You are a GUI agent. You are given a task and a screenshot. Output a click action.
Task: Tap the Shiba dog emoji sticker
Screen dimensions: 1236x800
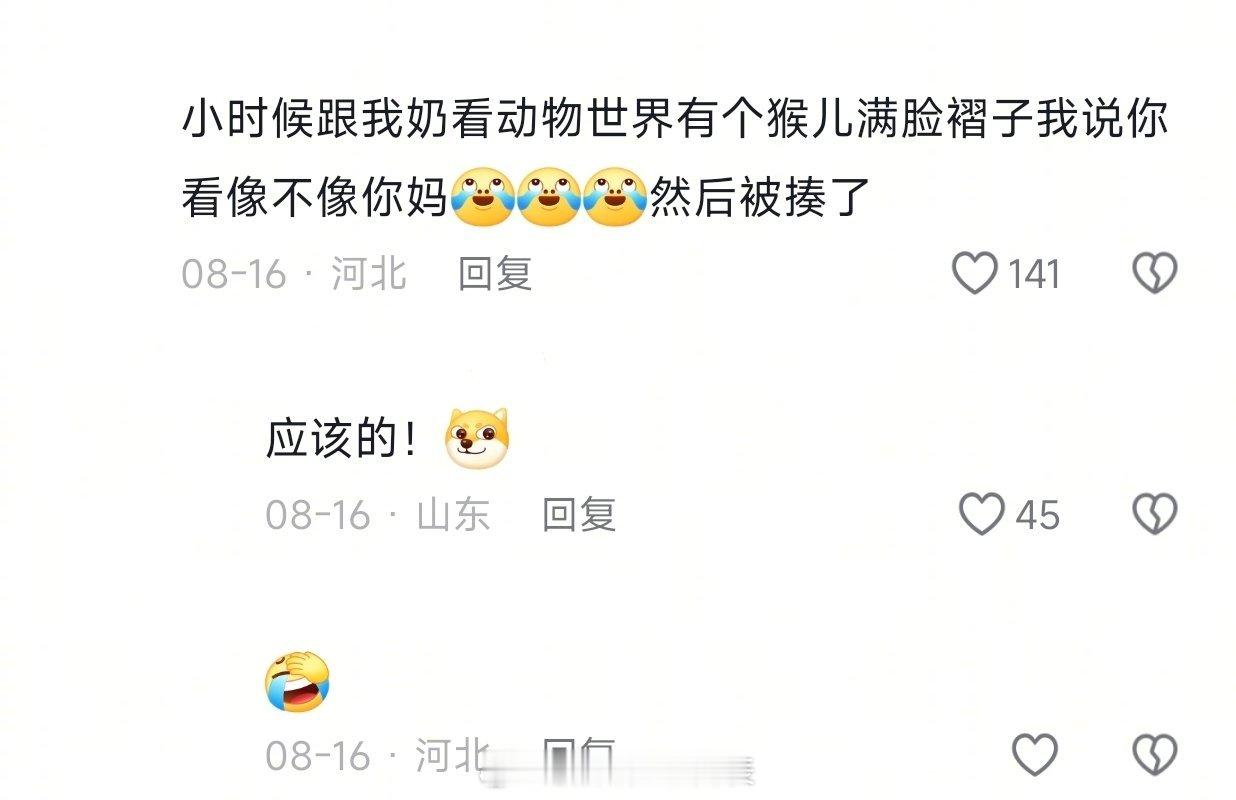[477, 440]
